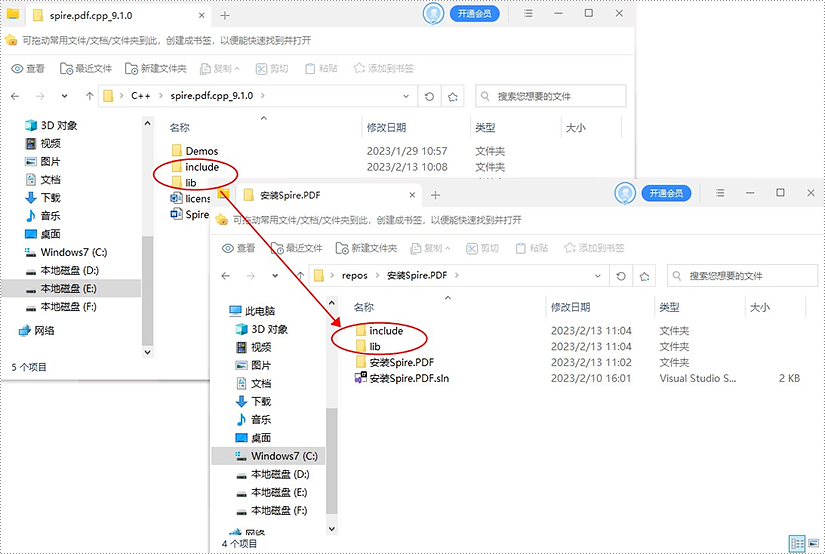
Task: Expand address bar dropdown in the spire.pdf.cpp_9.1.0 window
Action: pos(406,96)
